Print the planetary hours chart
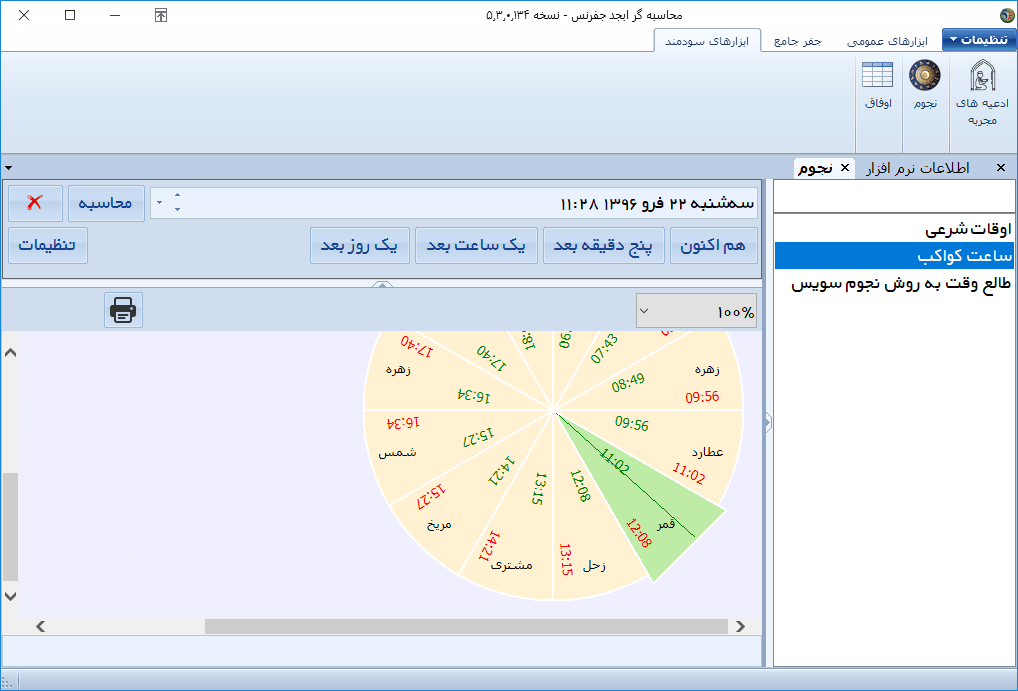Screen dimensions: 1018x691 [123, 310]
